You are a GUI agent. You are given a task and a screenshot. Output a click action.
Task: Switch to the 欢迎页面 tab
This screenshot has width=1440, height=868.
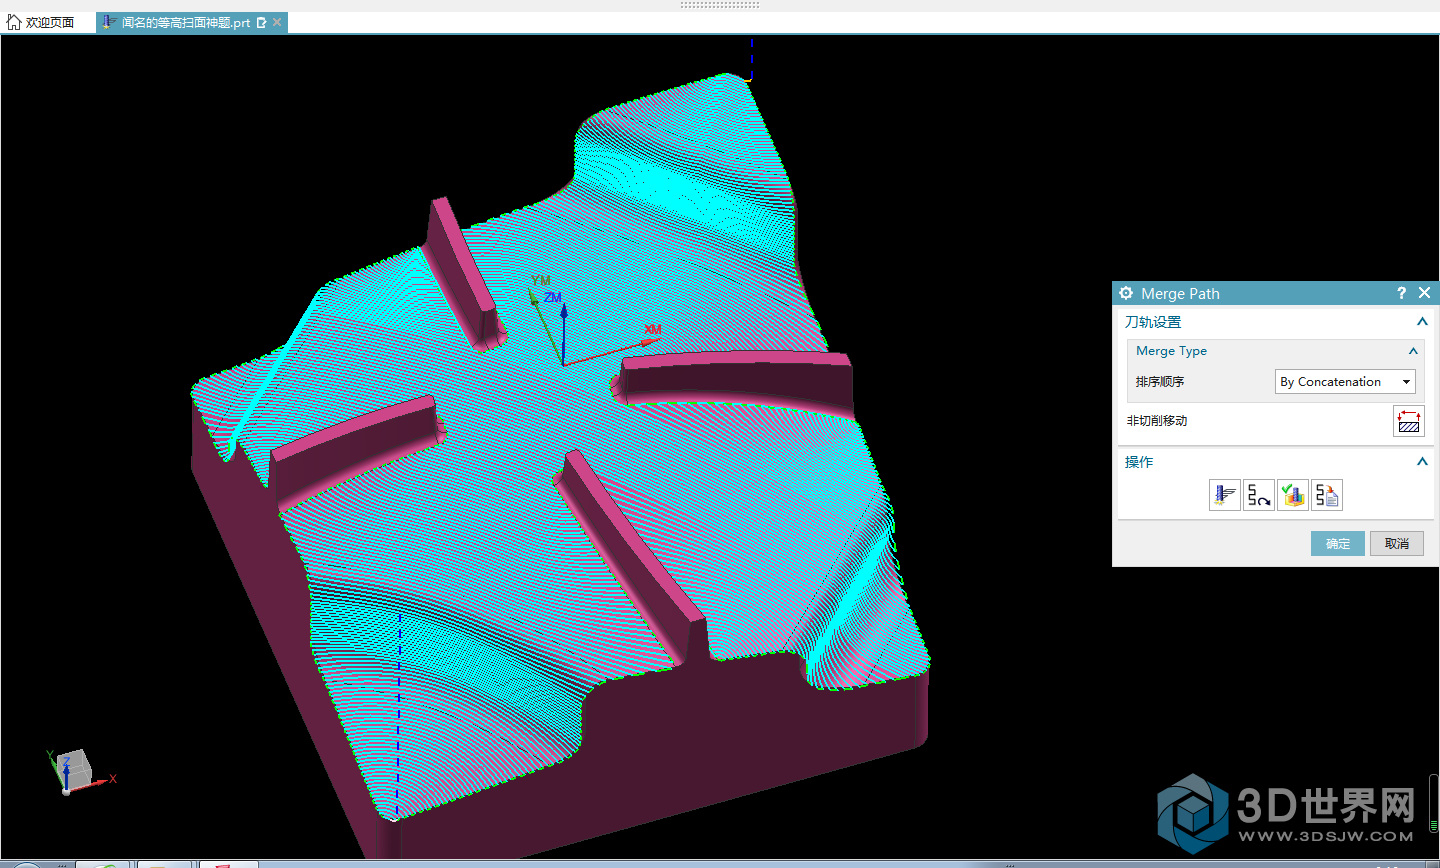click(x=41, y=22)
